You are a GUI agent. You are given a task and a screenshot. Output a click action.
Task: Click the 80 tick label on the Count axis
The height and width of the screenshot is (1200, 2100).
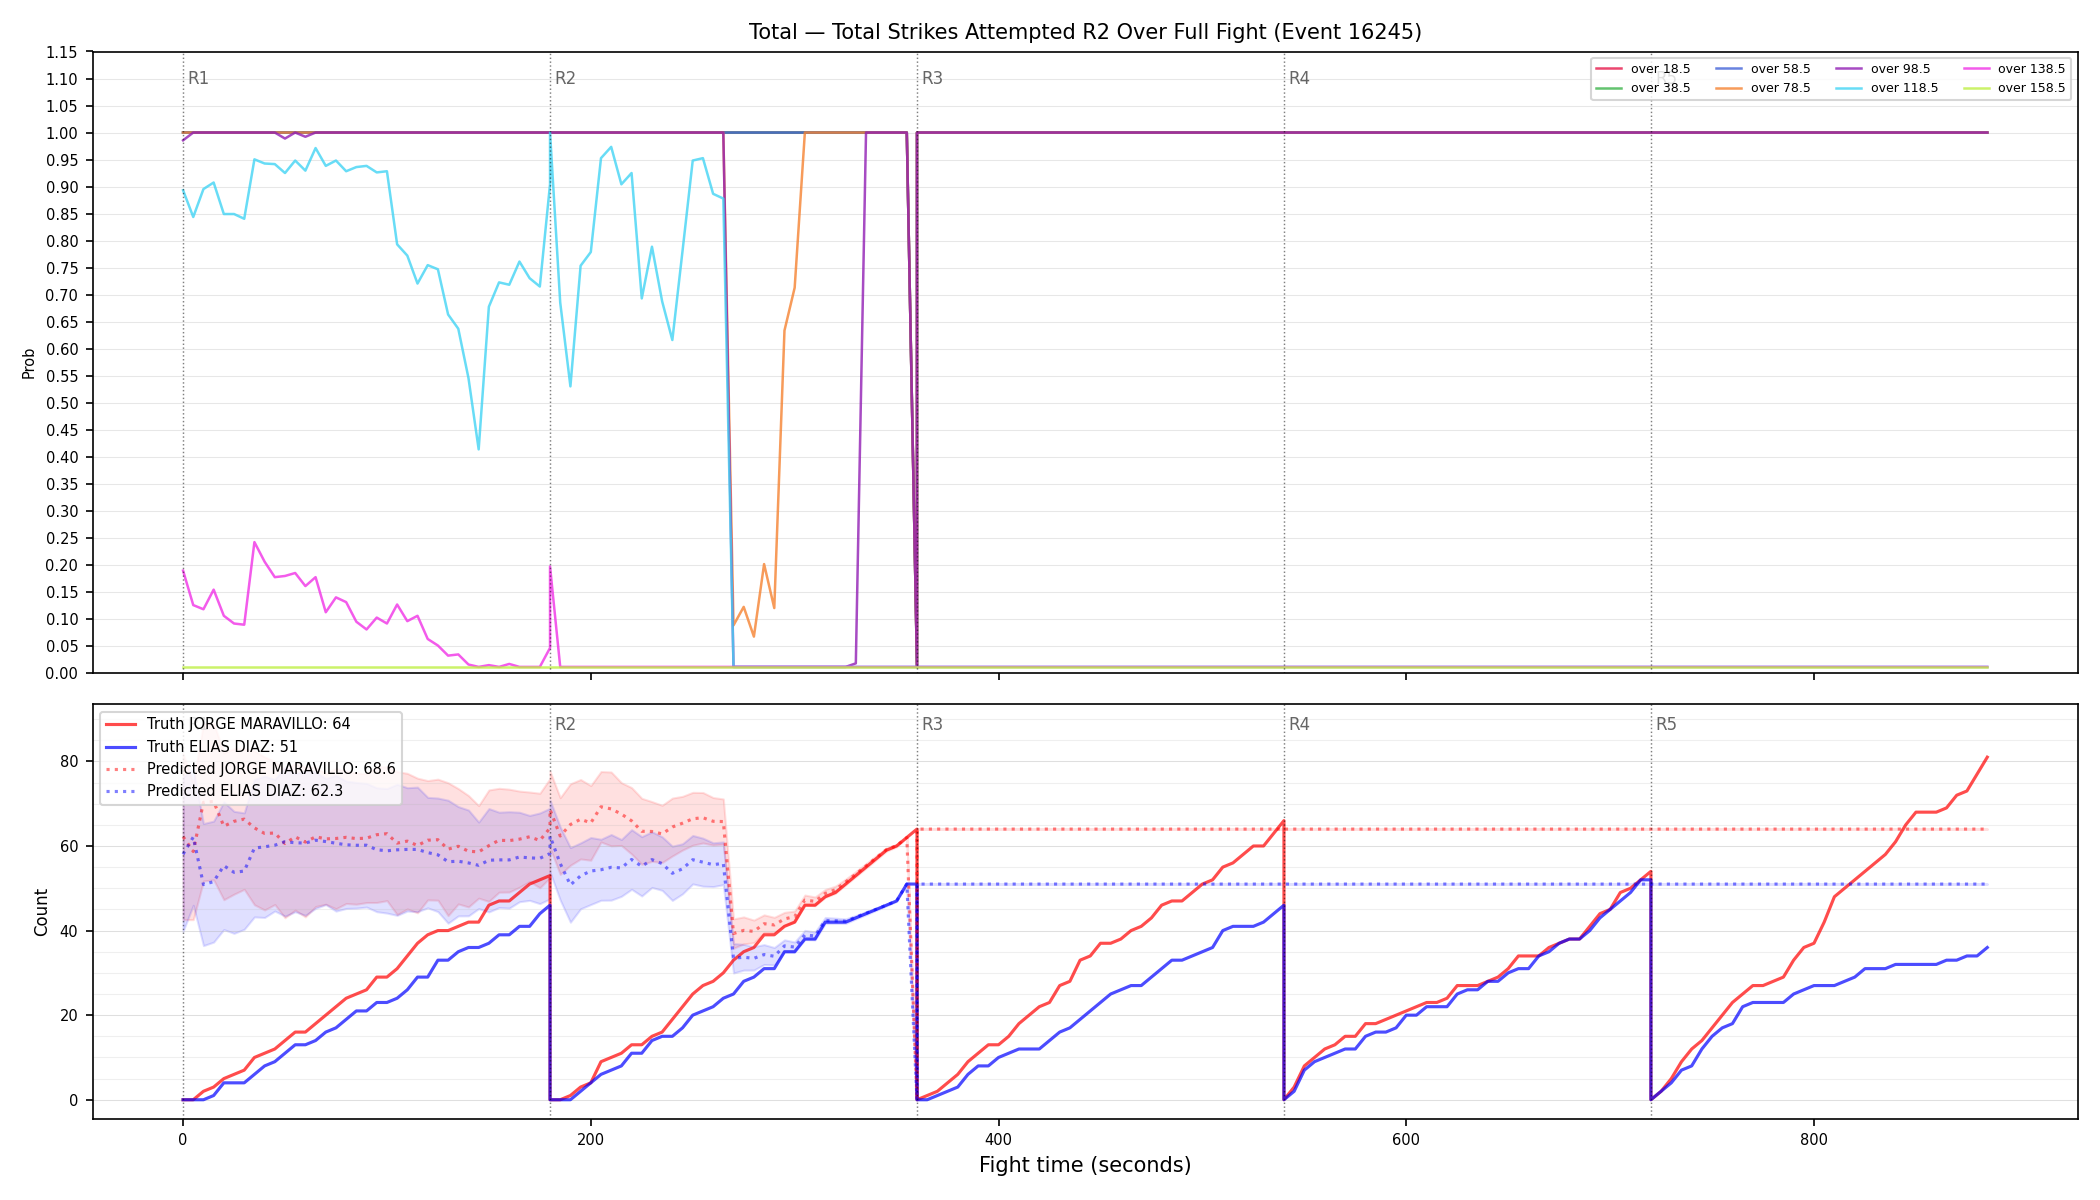[69, 761]
